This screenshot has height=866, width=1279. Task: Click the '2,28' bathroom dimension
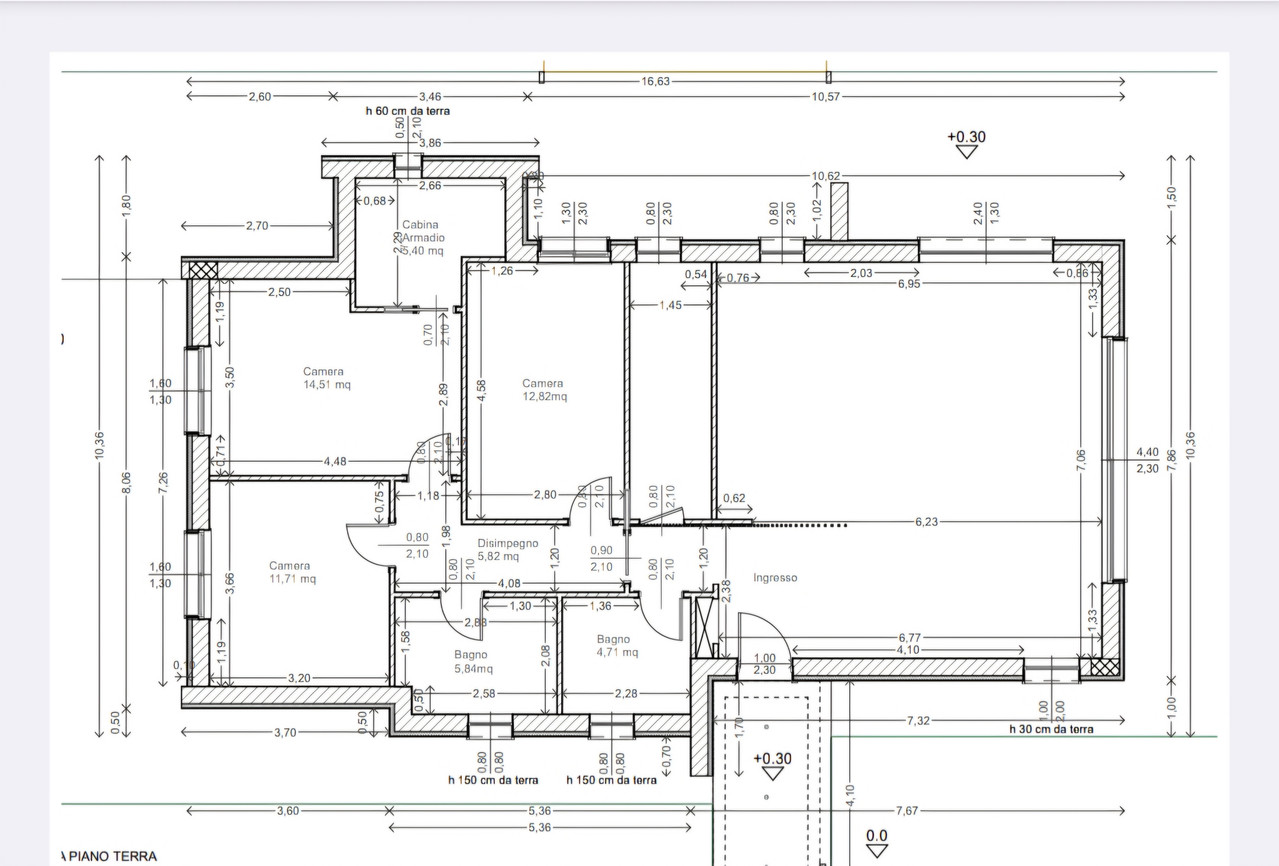(x=627, y=694)
